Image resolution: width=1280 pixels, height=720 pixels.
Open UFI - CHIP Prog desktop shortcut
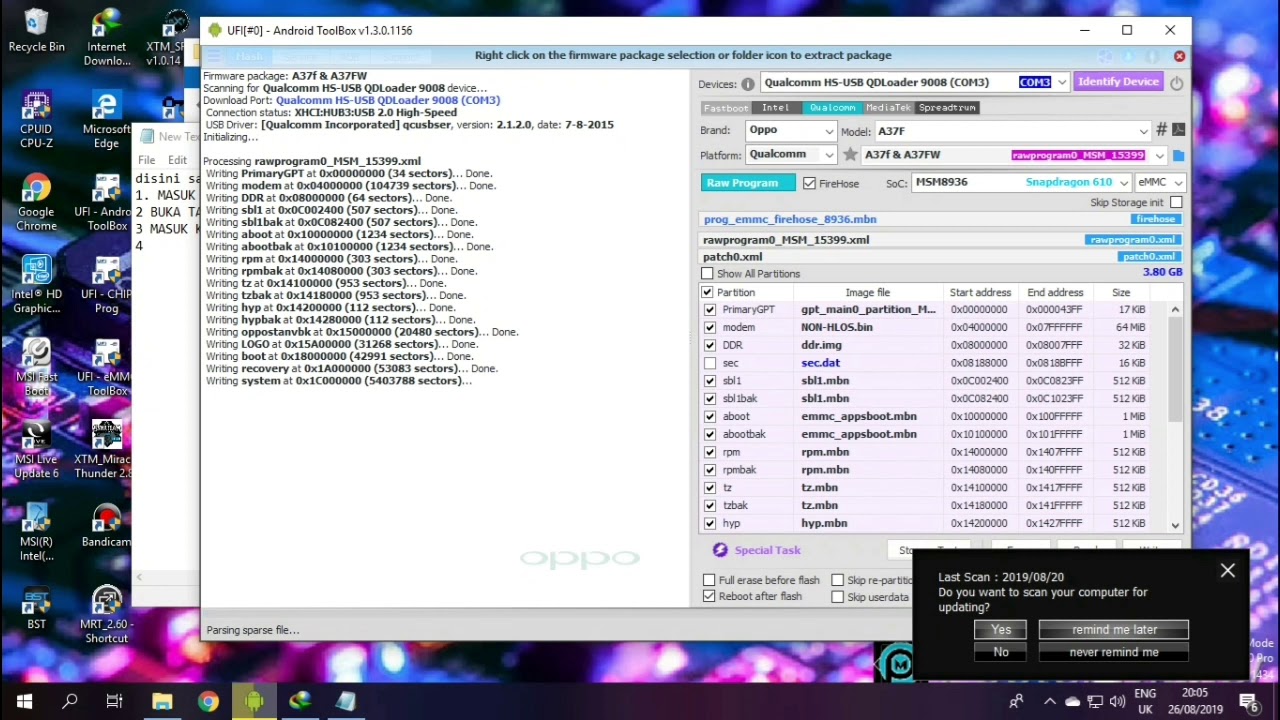point(107,286)
